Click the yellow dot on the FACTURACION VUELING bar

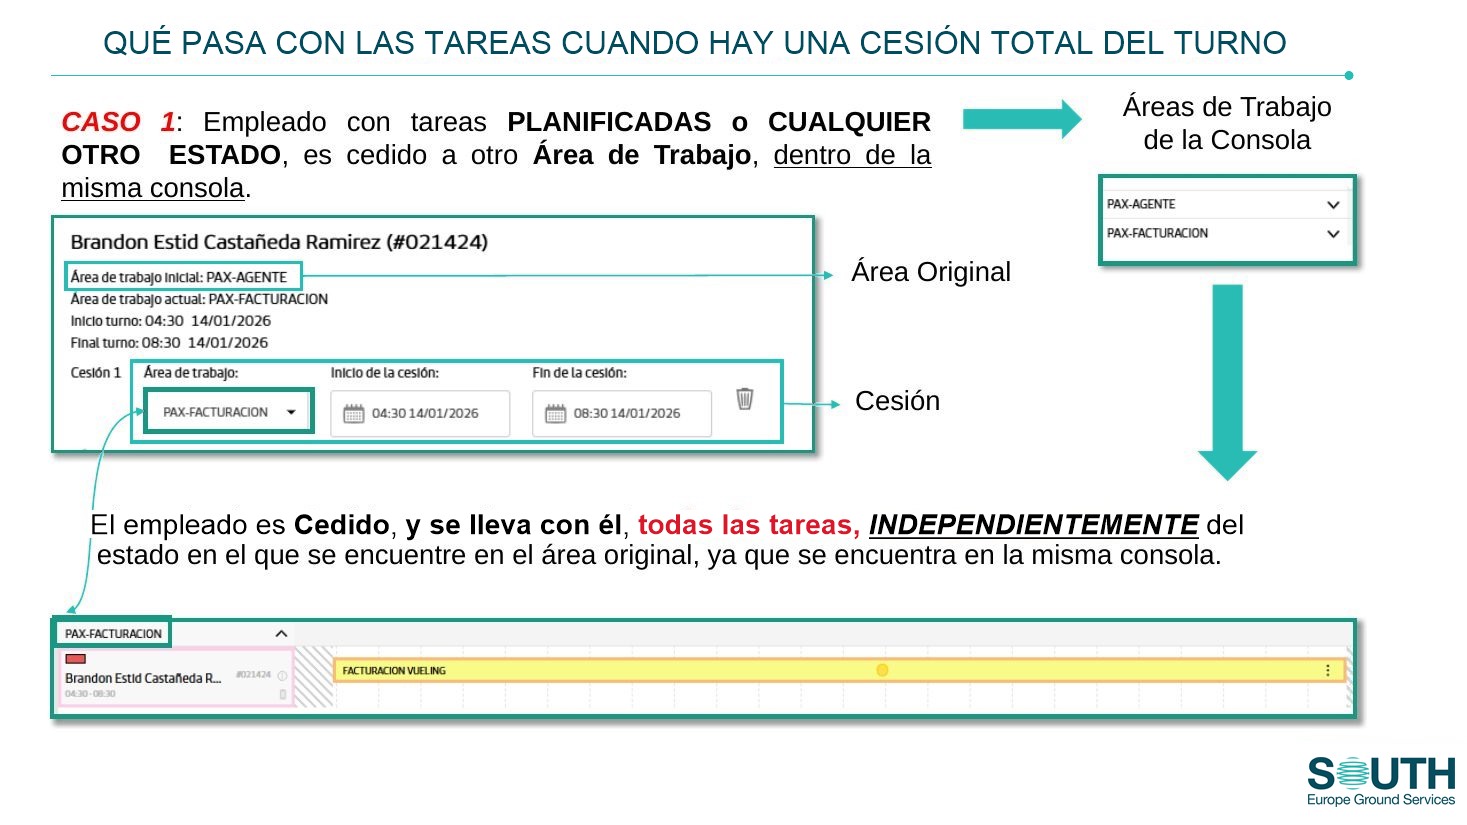tap(882, 670)
